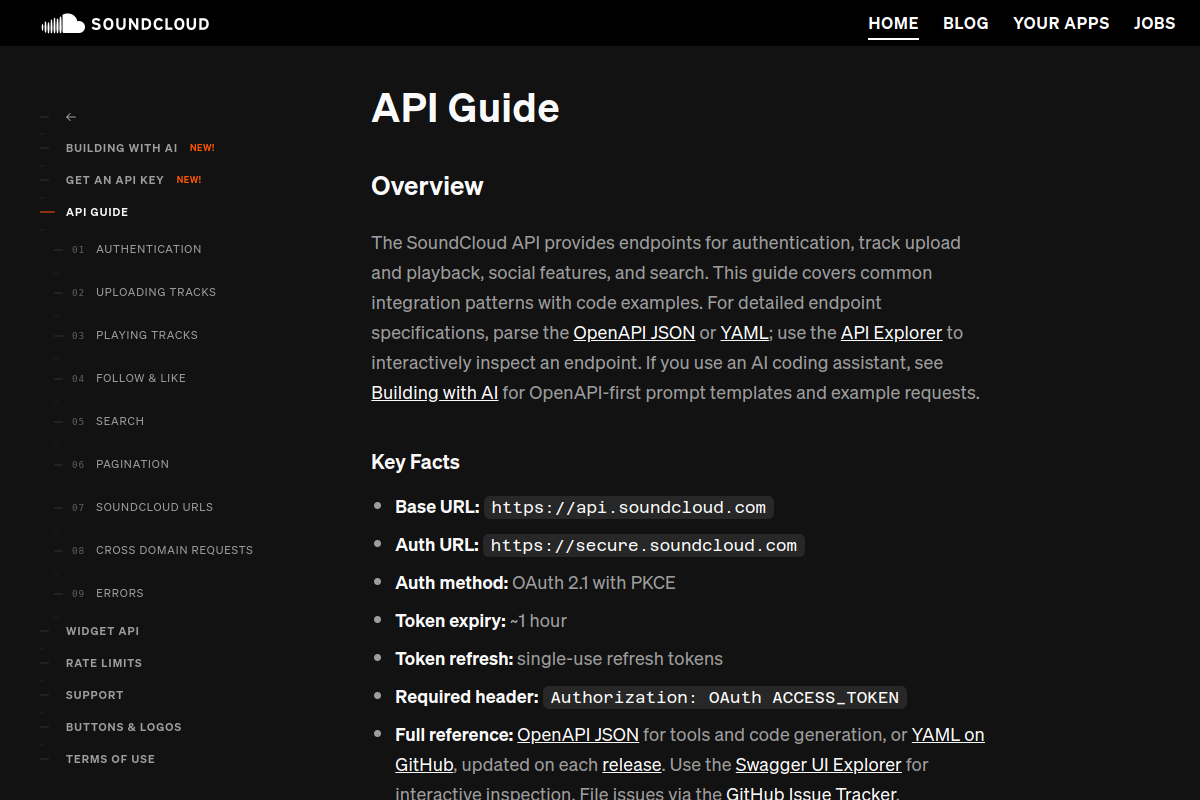
Task: Click the Overview heading
Action: coord(427,186)
